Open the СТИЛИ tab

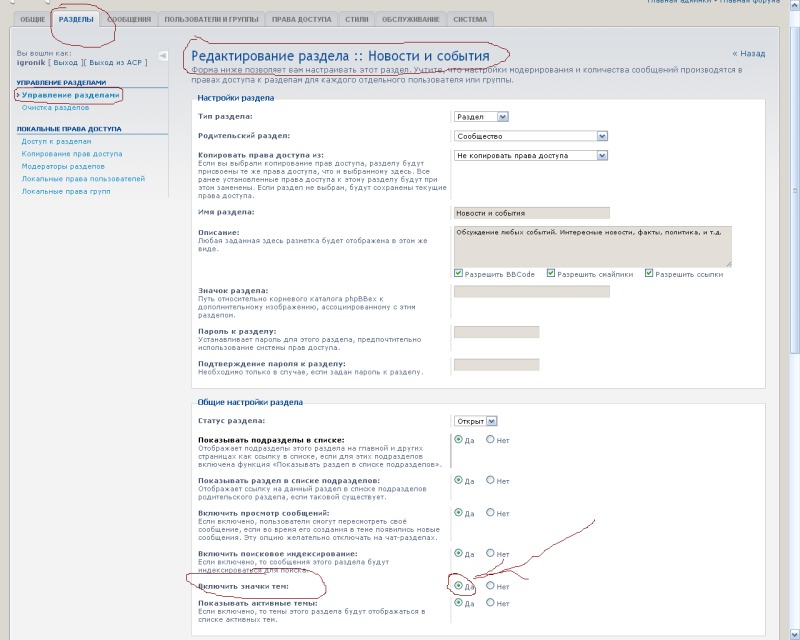point(356,19)
